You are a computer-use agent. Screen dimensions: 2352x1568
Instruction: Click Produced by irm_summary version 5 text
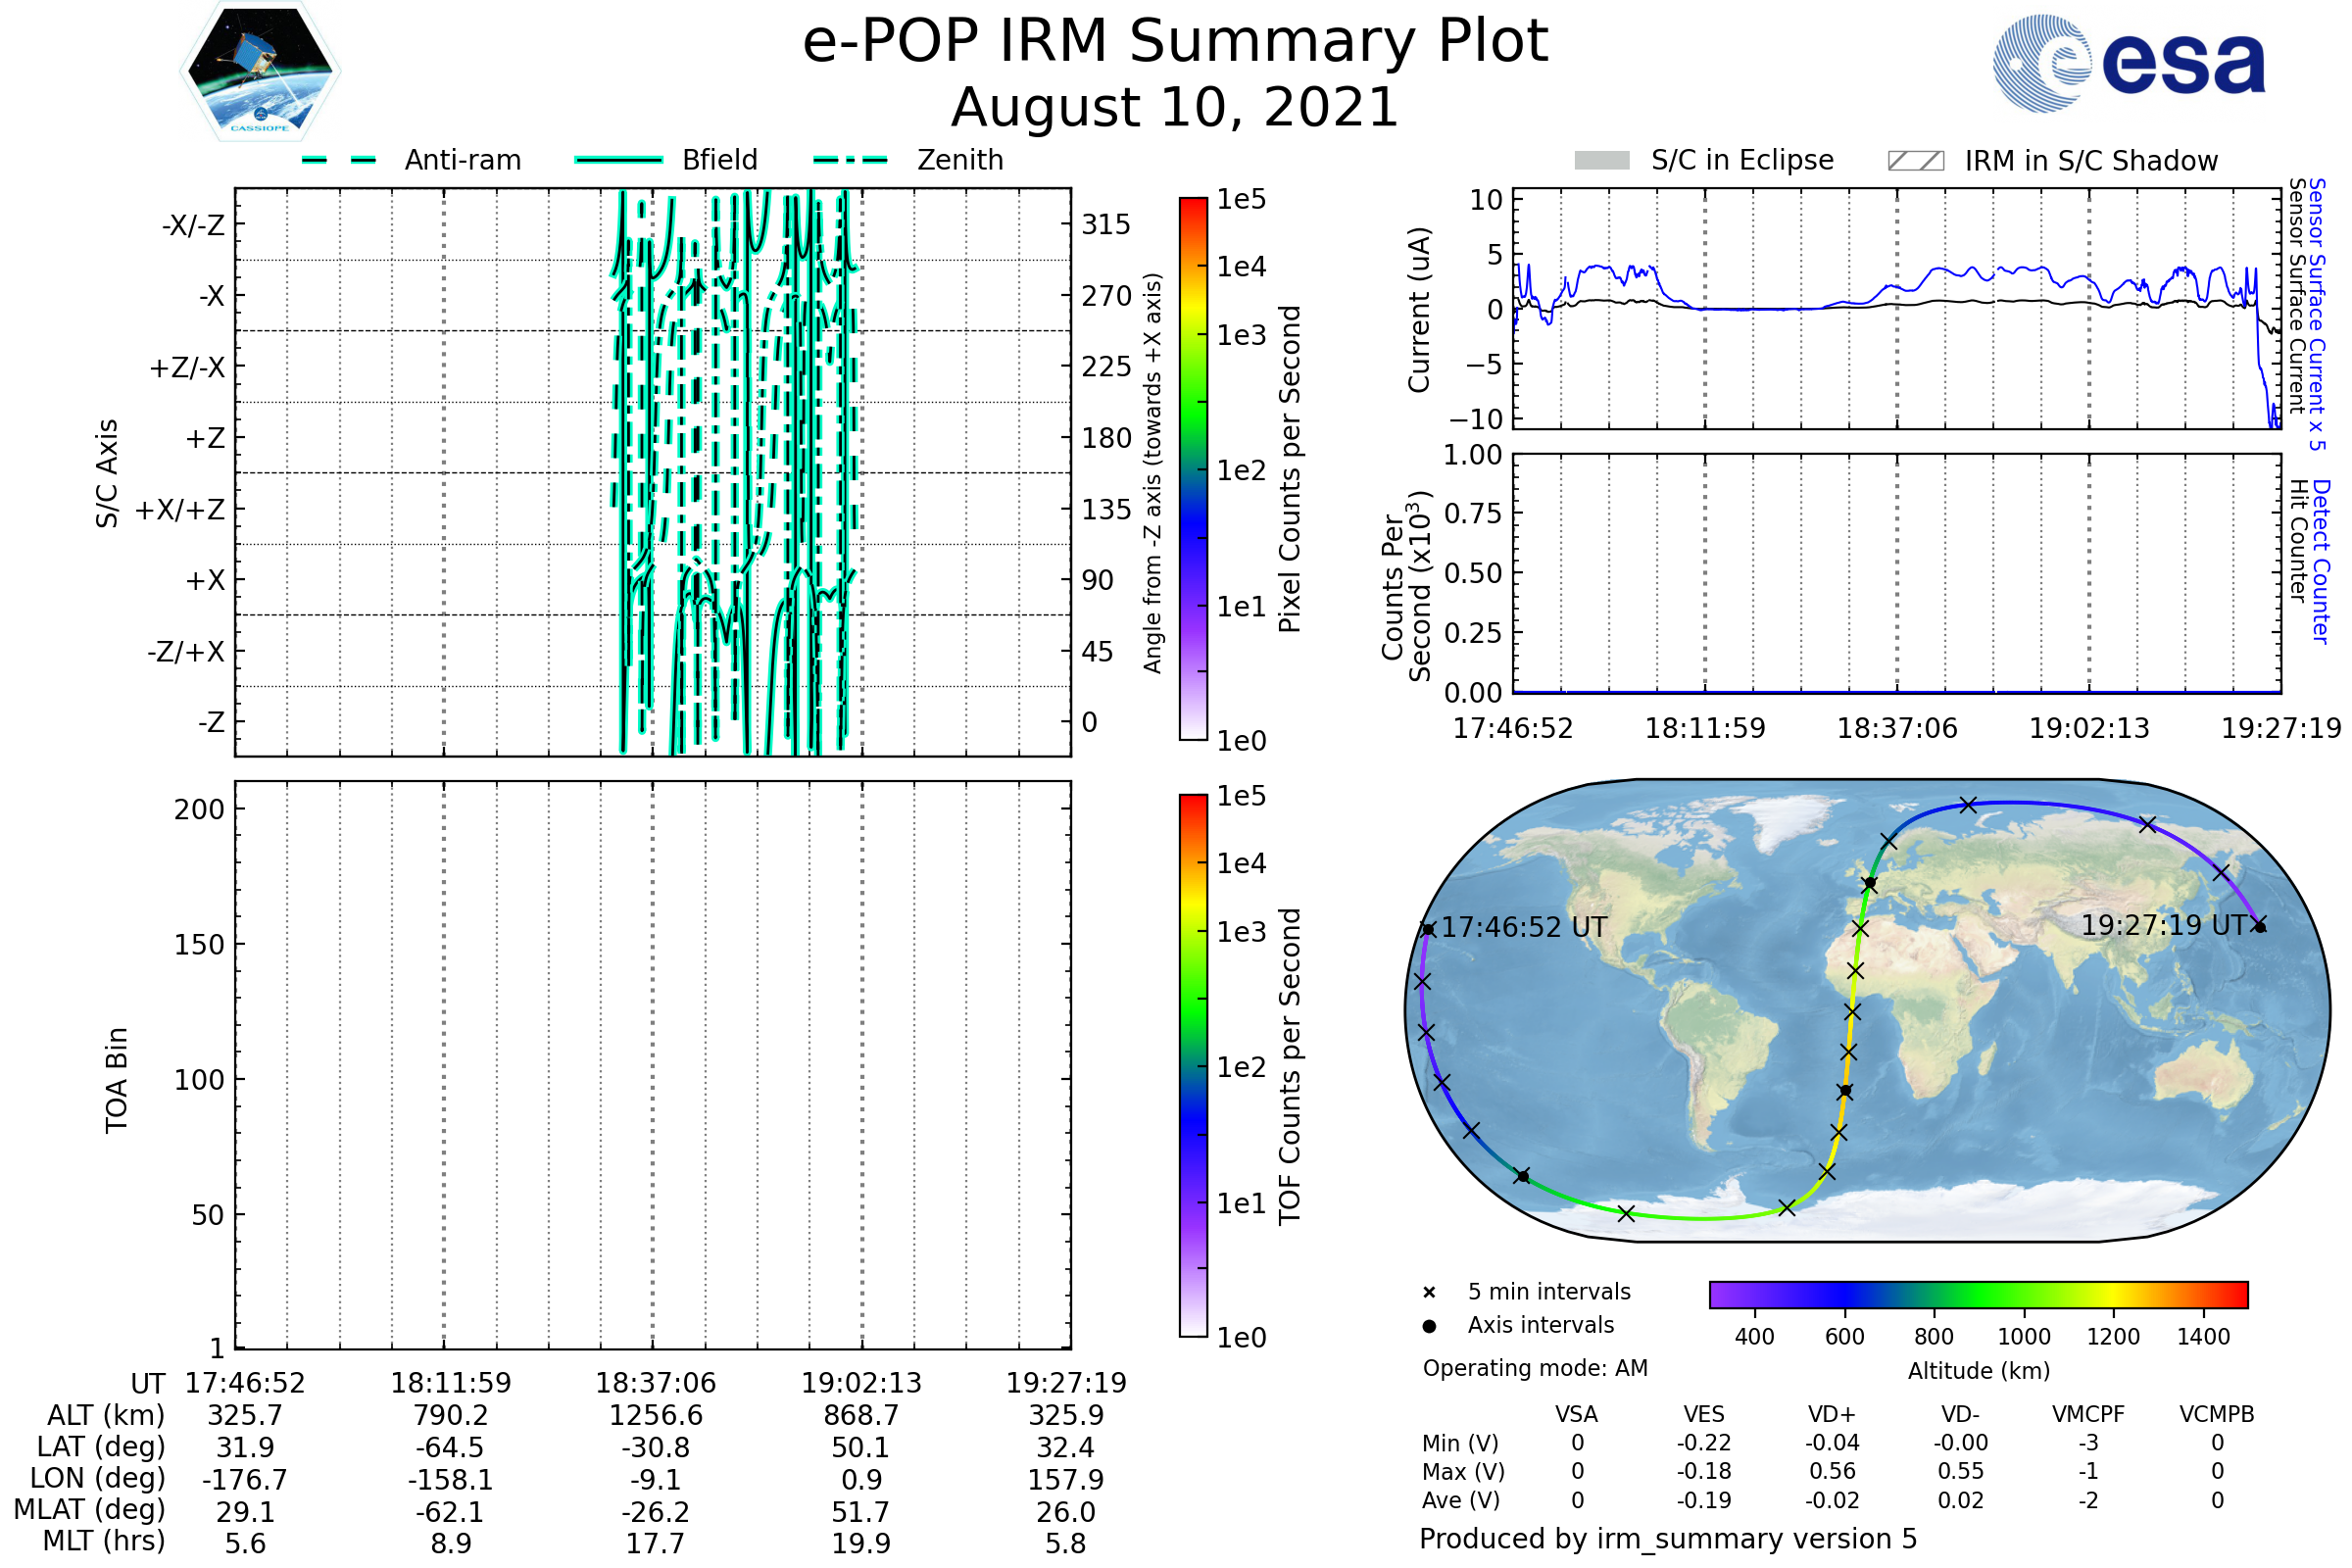[x=1668, y=1539]
